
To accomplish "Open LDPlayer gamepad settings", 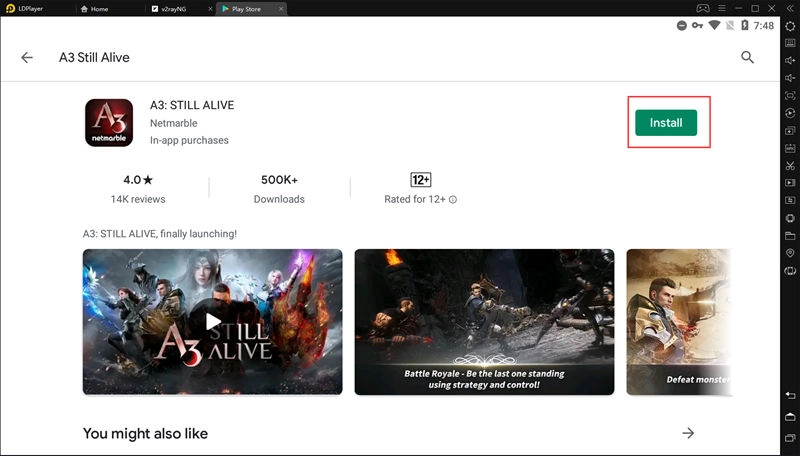I will (703, 8).
